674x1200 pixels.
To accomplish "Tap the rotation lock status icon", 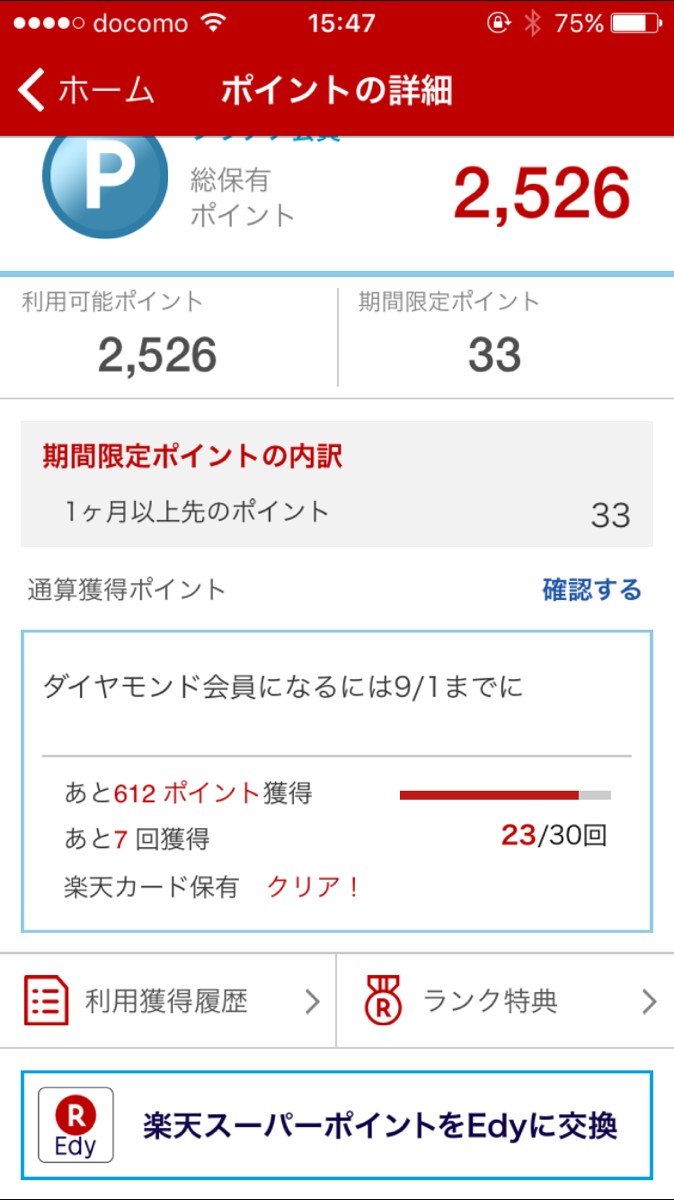I will (498, 23).
